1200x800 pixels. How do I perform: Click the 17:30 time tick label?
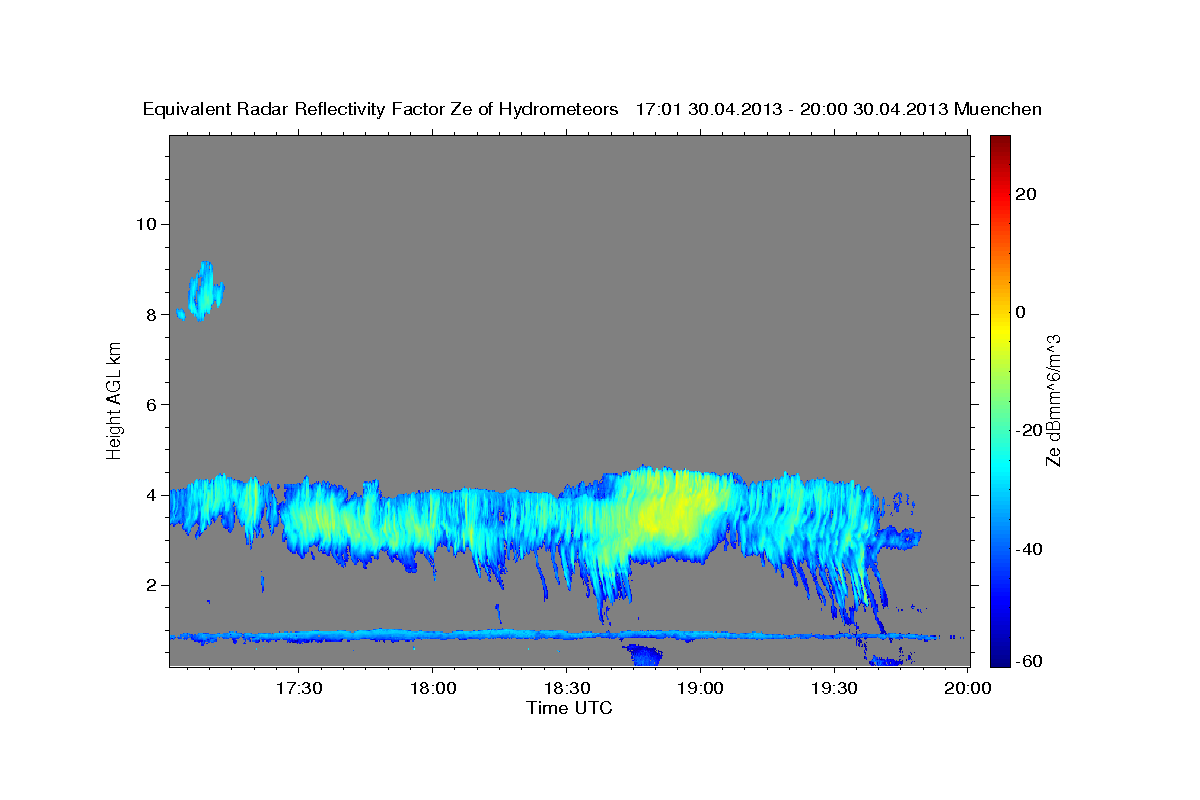point(298,689)
